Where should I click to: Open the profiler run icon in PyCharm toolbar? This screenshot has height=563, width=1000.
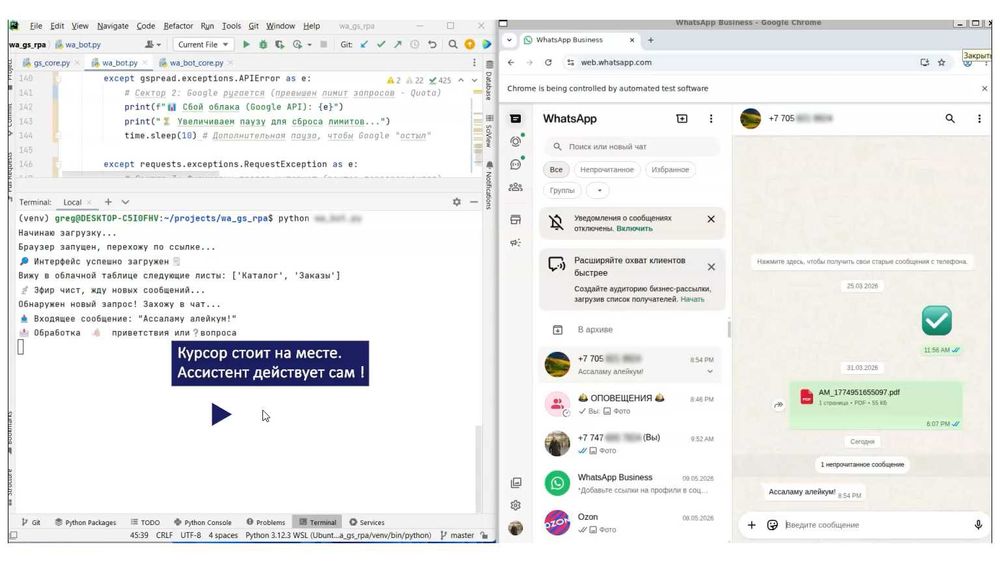pyautogui.click(x=297, y=45)
